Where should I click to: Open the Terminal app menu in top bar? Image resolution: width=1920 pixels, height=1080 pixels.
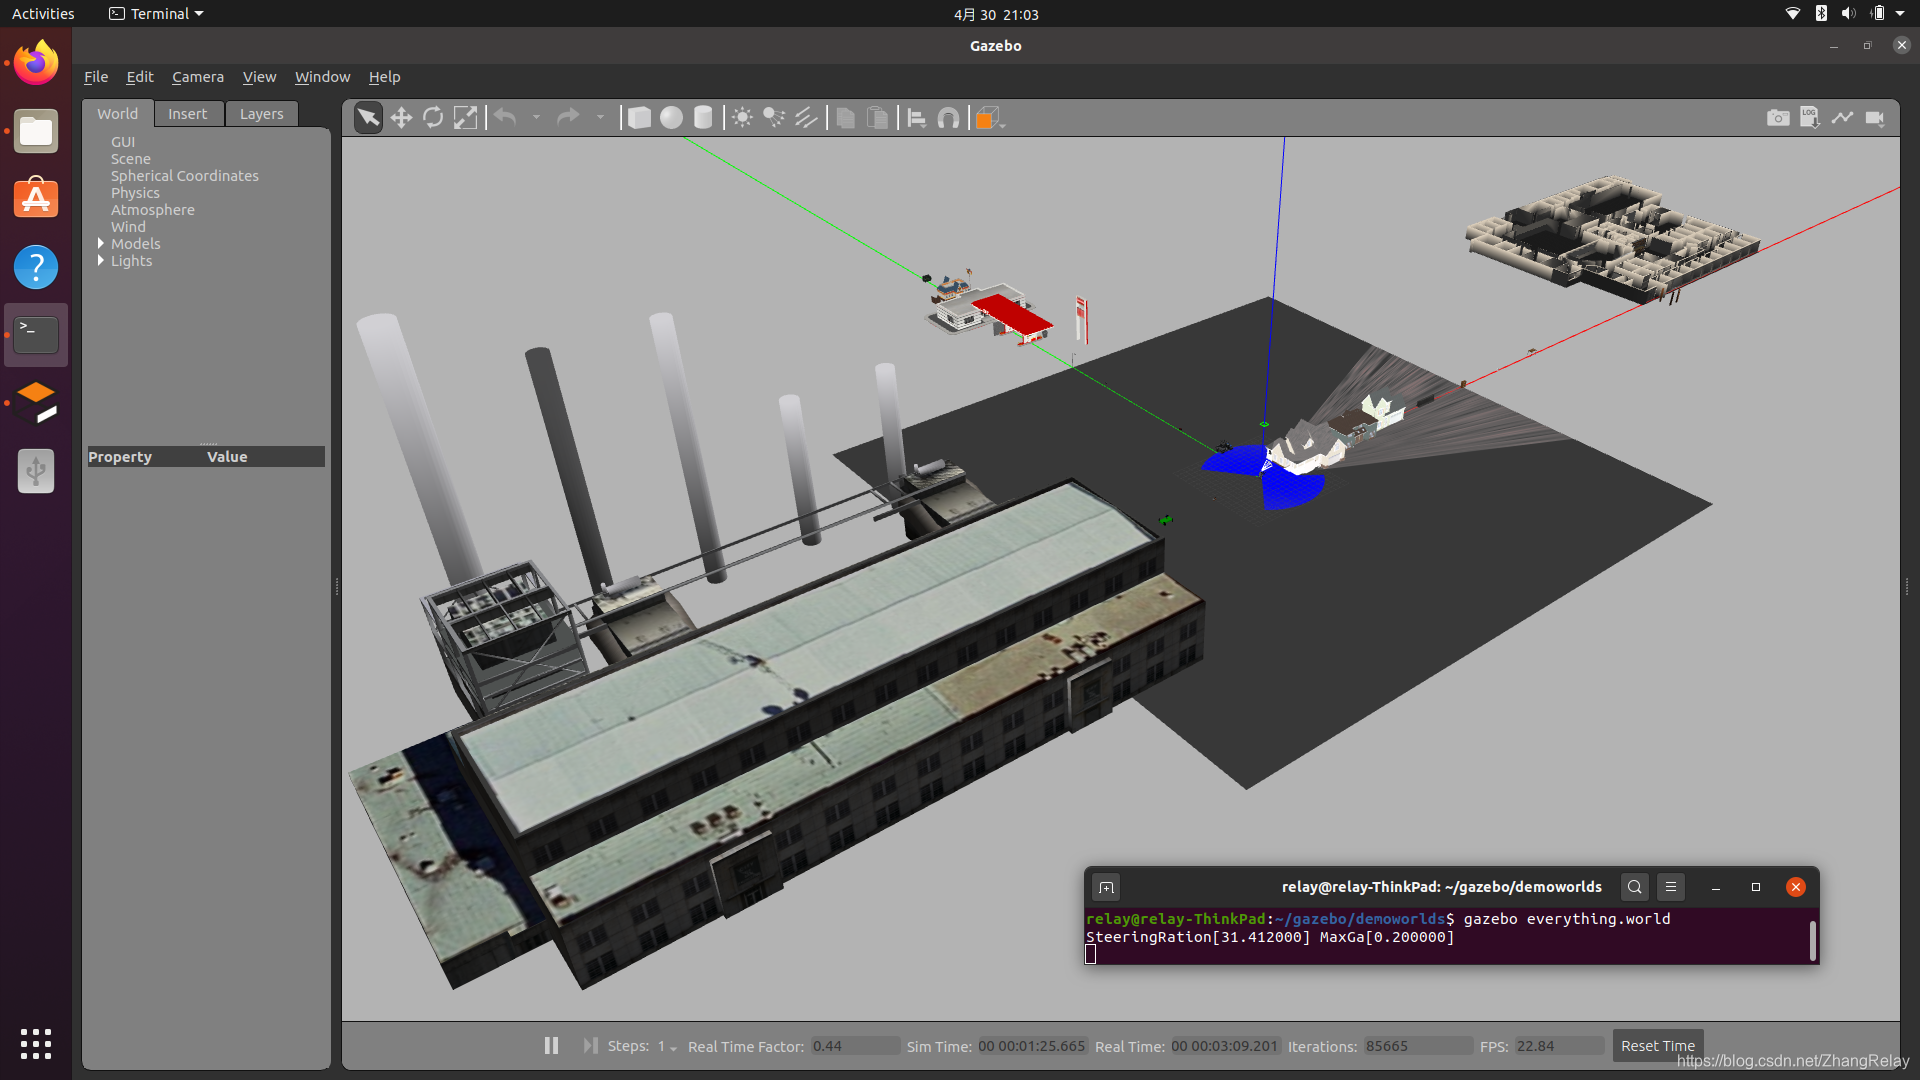(x=156, y=14)
